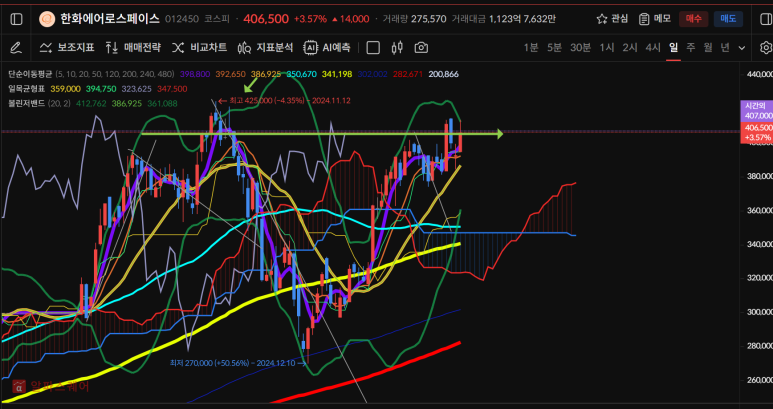Open AI예측 prediction feature
This screenshot has height=409, width=773.
(x=327, y=48)
